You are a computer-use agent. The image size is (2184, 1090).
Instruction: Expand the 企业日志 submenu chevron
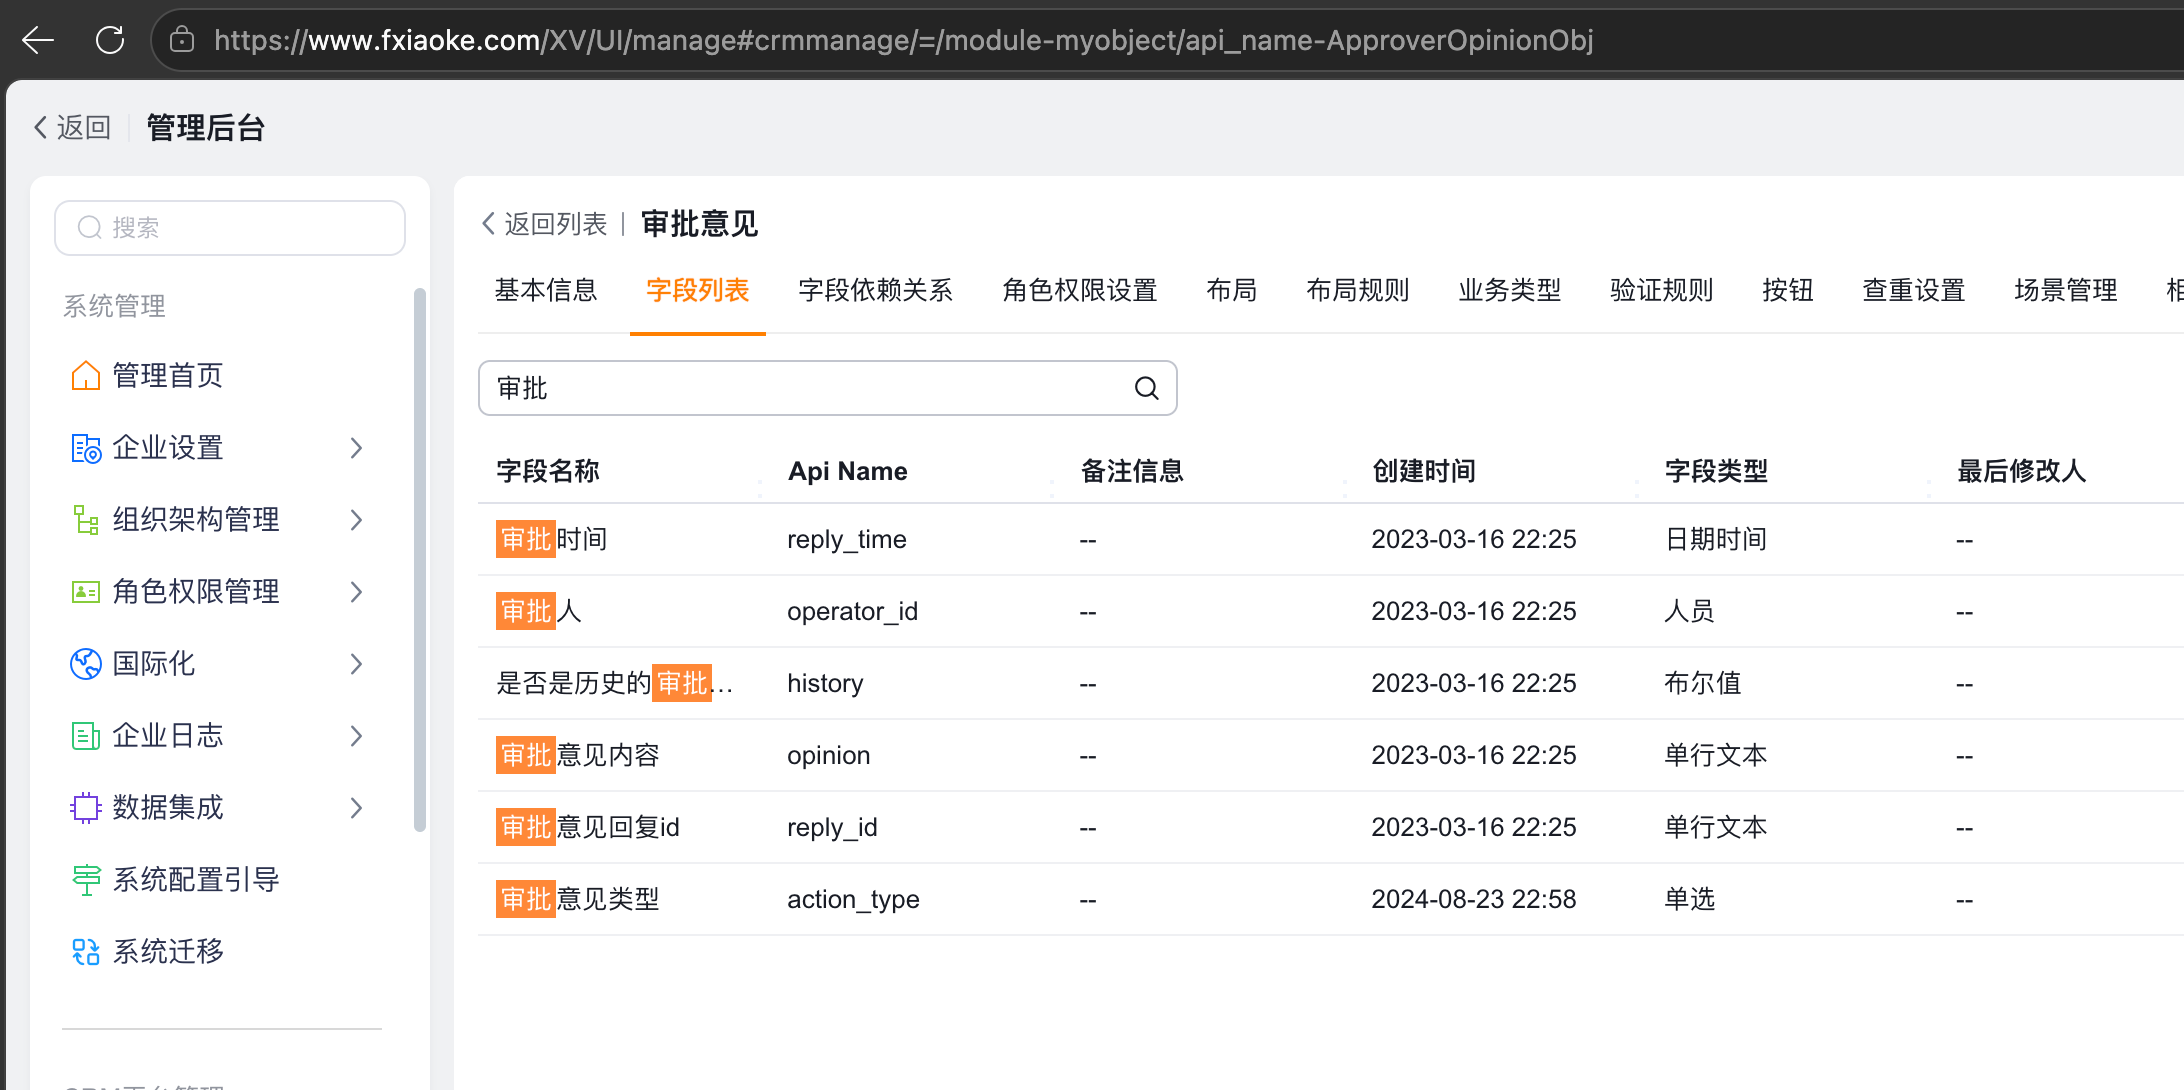[357, 736]
